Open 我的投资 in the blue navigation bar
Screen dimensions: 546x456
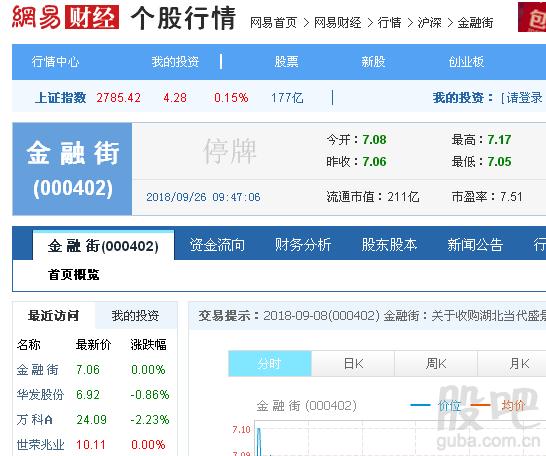click(175, 62)
